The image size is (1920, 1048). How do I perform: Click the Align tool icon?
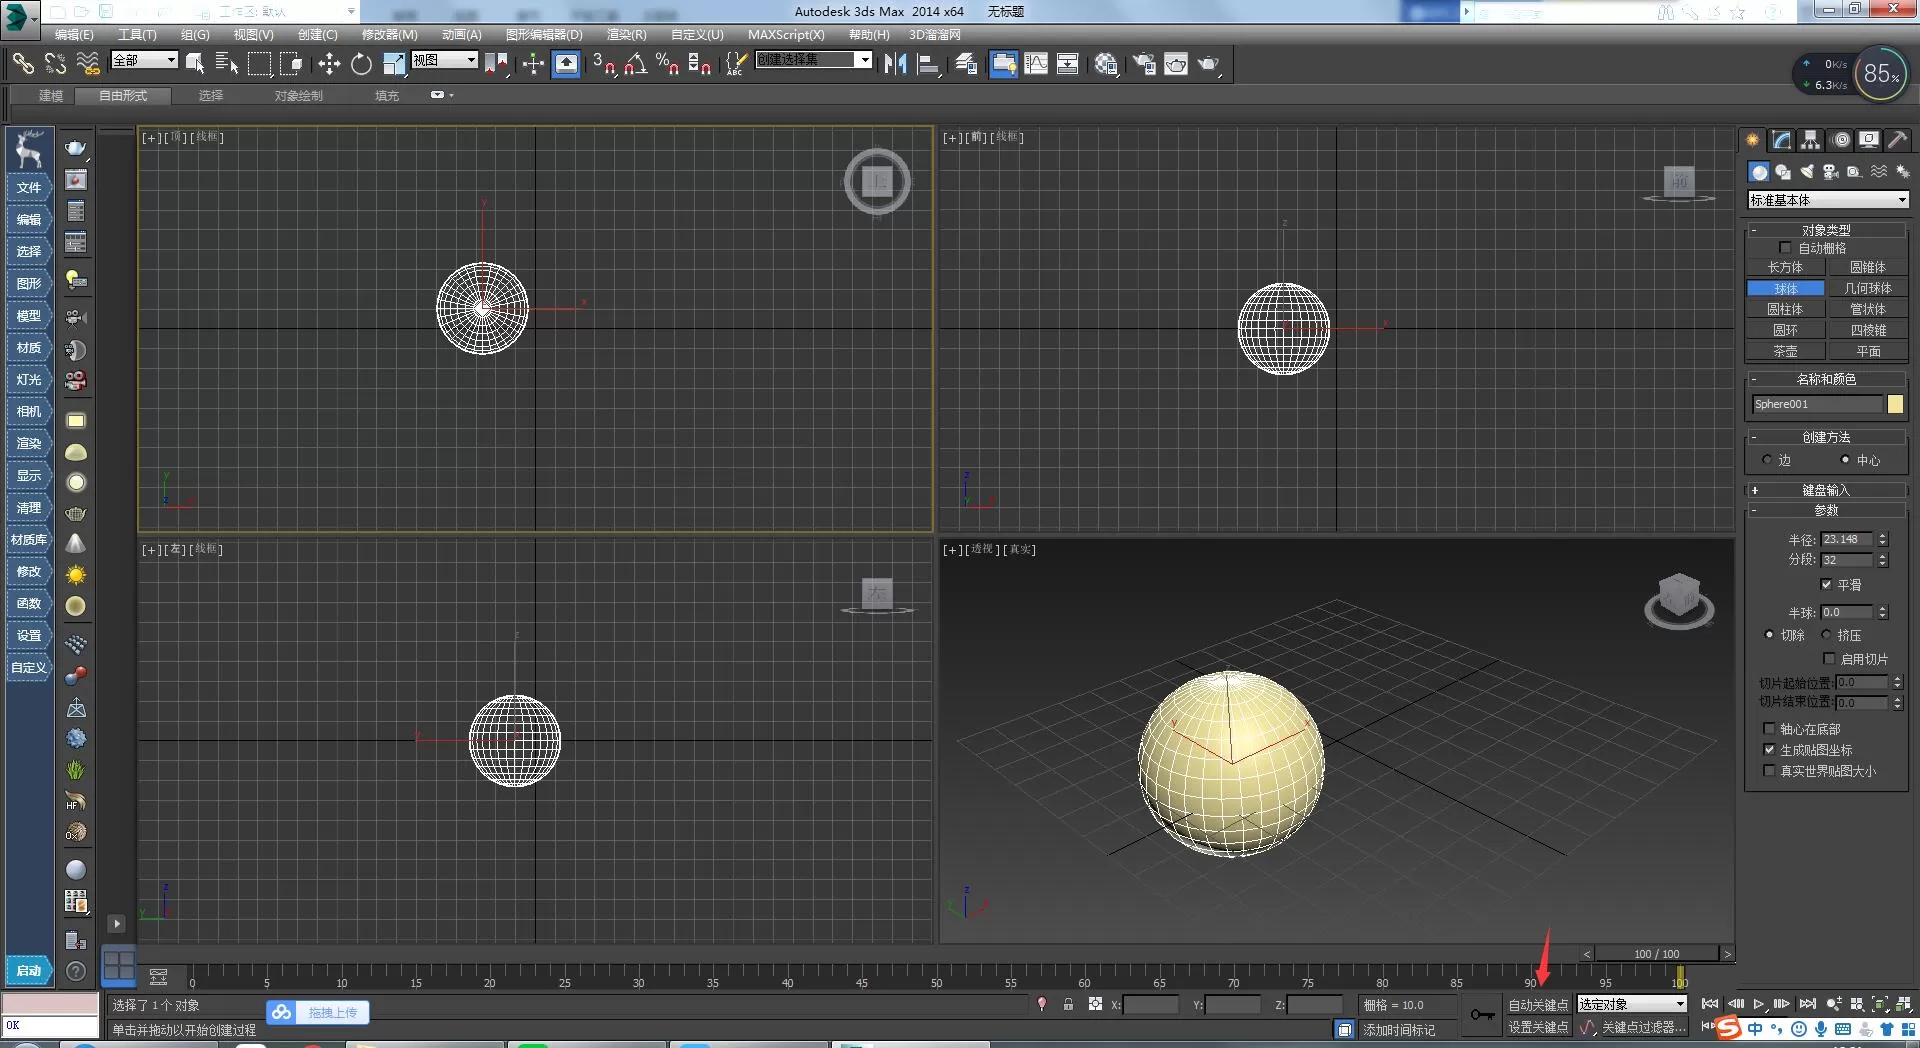coord(928,64)
